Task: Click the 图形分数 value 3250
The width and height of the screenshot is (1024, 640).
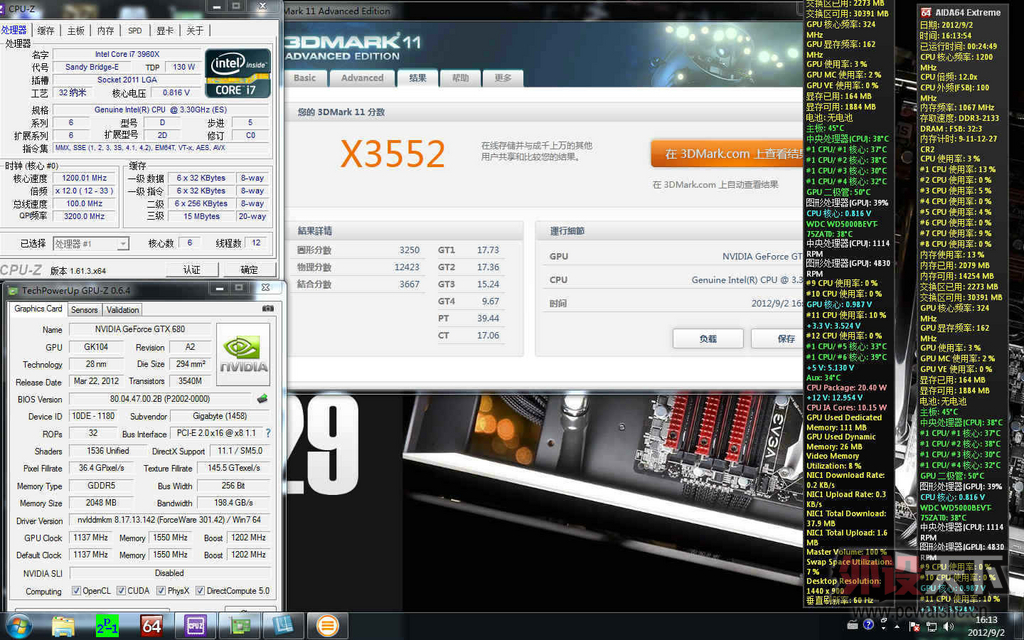Action: 409,250
